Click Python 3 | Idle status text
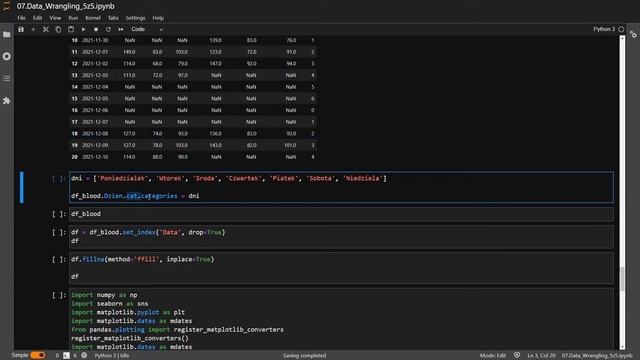640x360 pixels. (112, 356)
